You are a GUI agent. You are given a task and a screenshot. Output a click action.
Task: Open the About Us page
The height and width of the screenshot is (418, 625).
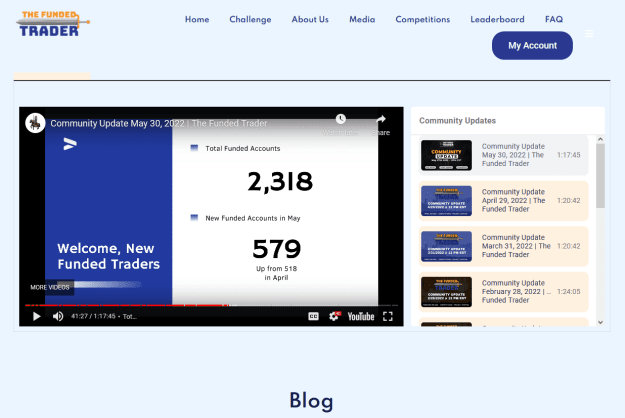[310, 19]
